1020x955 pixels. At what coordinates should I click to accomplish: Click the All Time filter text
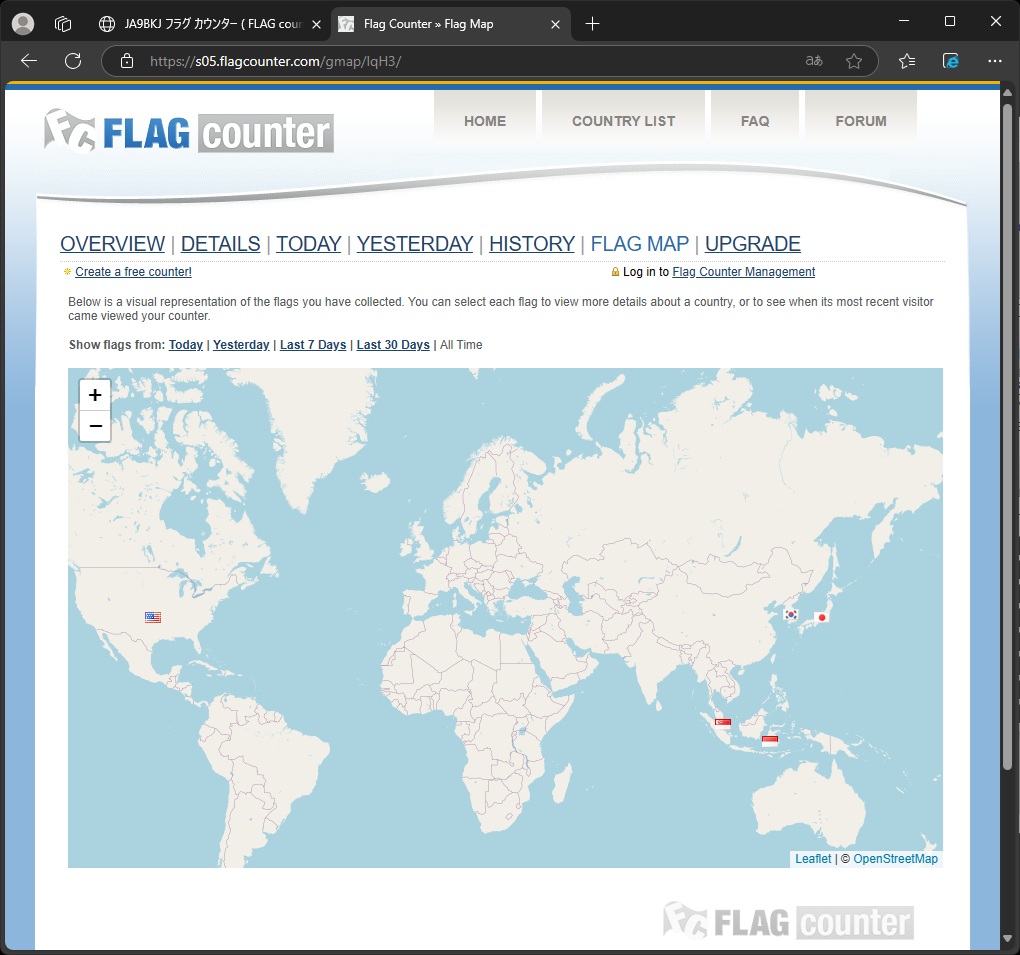tap(461, 345)
